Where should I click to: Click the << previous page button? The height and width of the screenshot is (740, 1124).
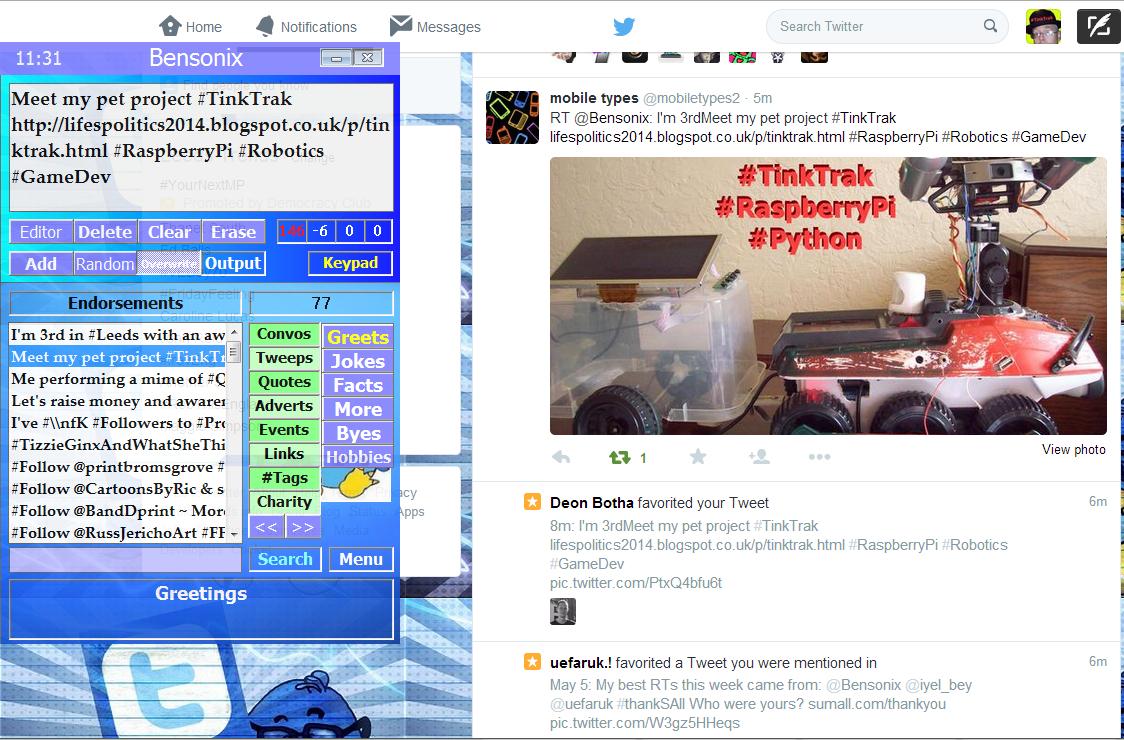coord(266,527)
